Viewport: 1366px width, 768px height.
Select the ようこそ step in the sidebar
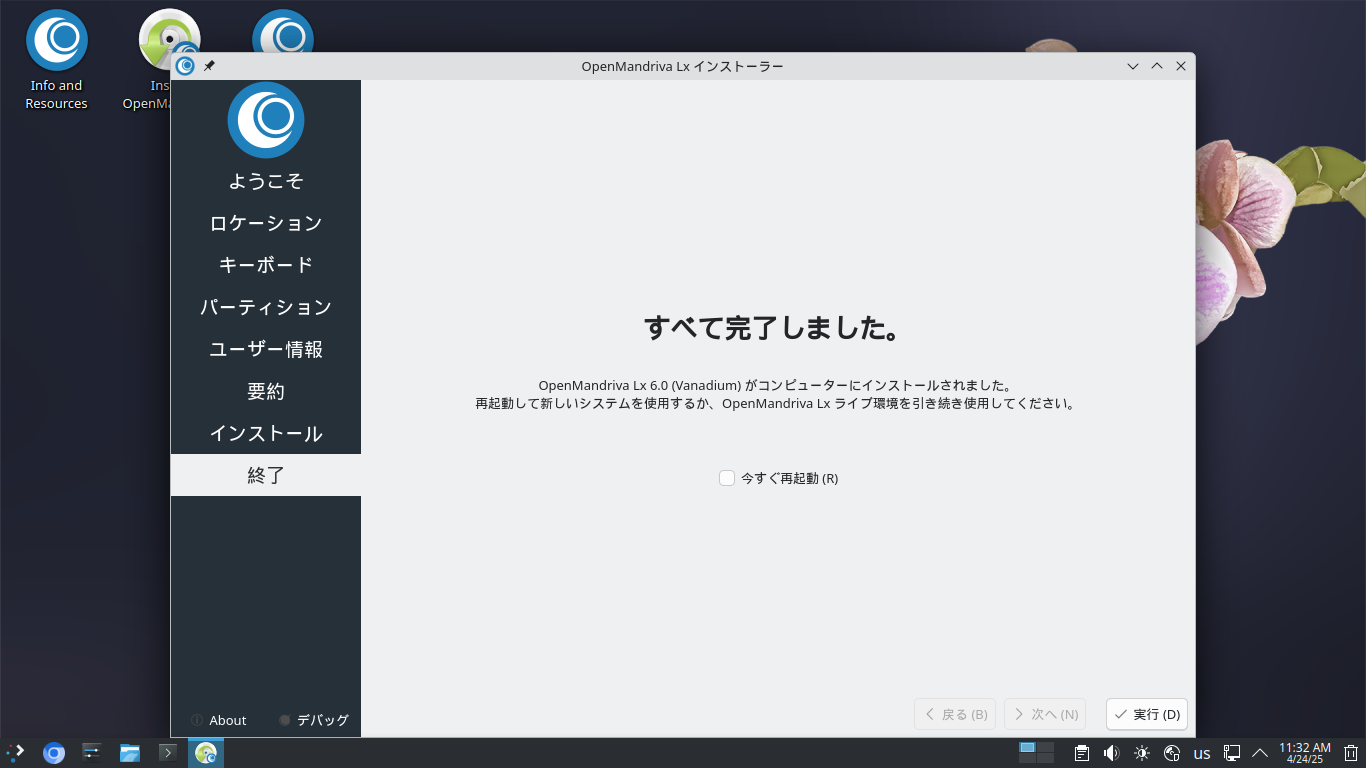(266, 181)
